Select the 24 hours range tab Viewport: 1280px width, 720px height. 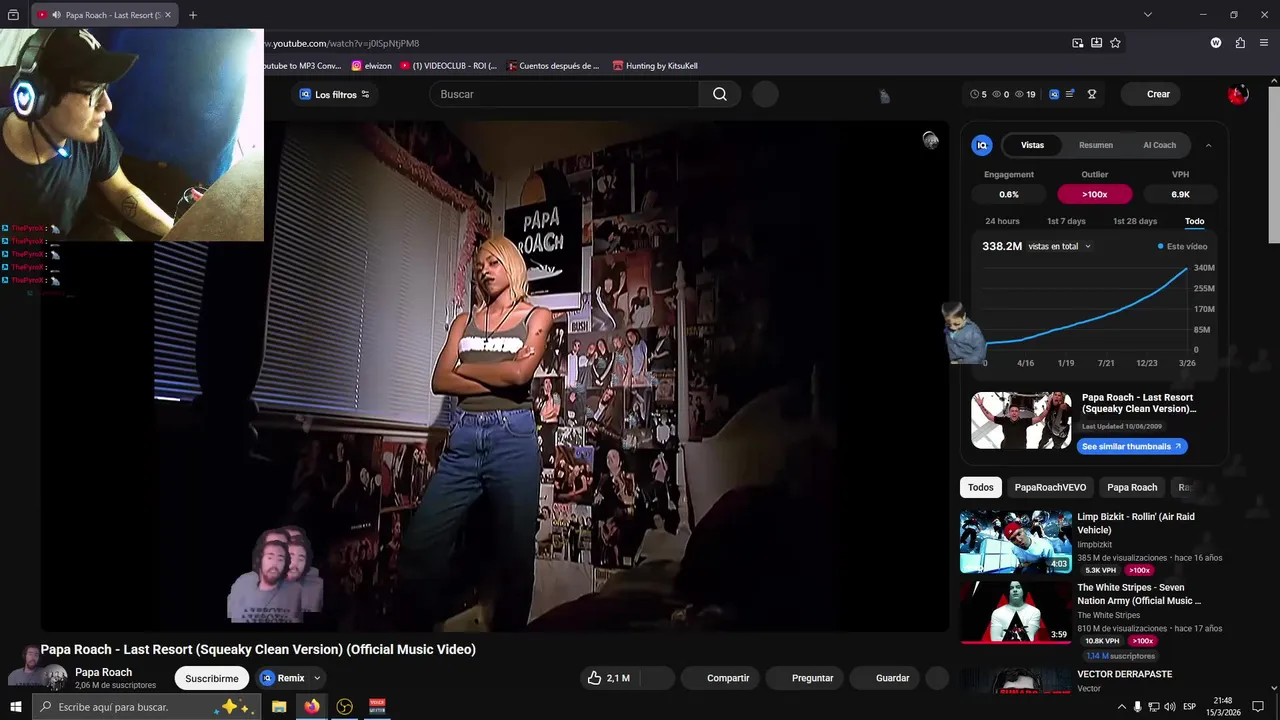pos(1002,221)
